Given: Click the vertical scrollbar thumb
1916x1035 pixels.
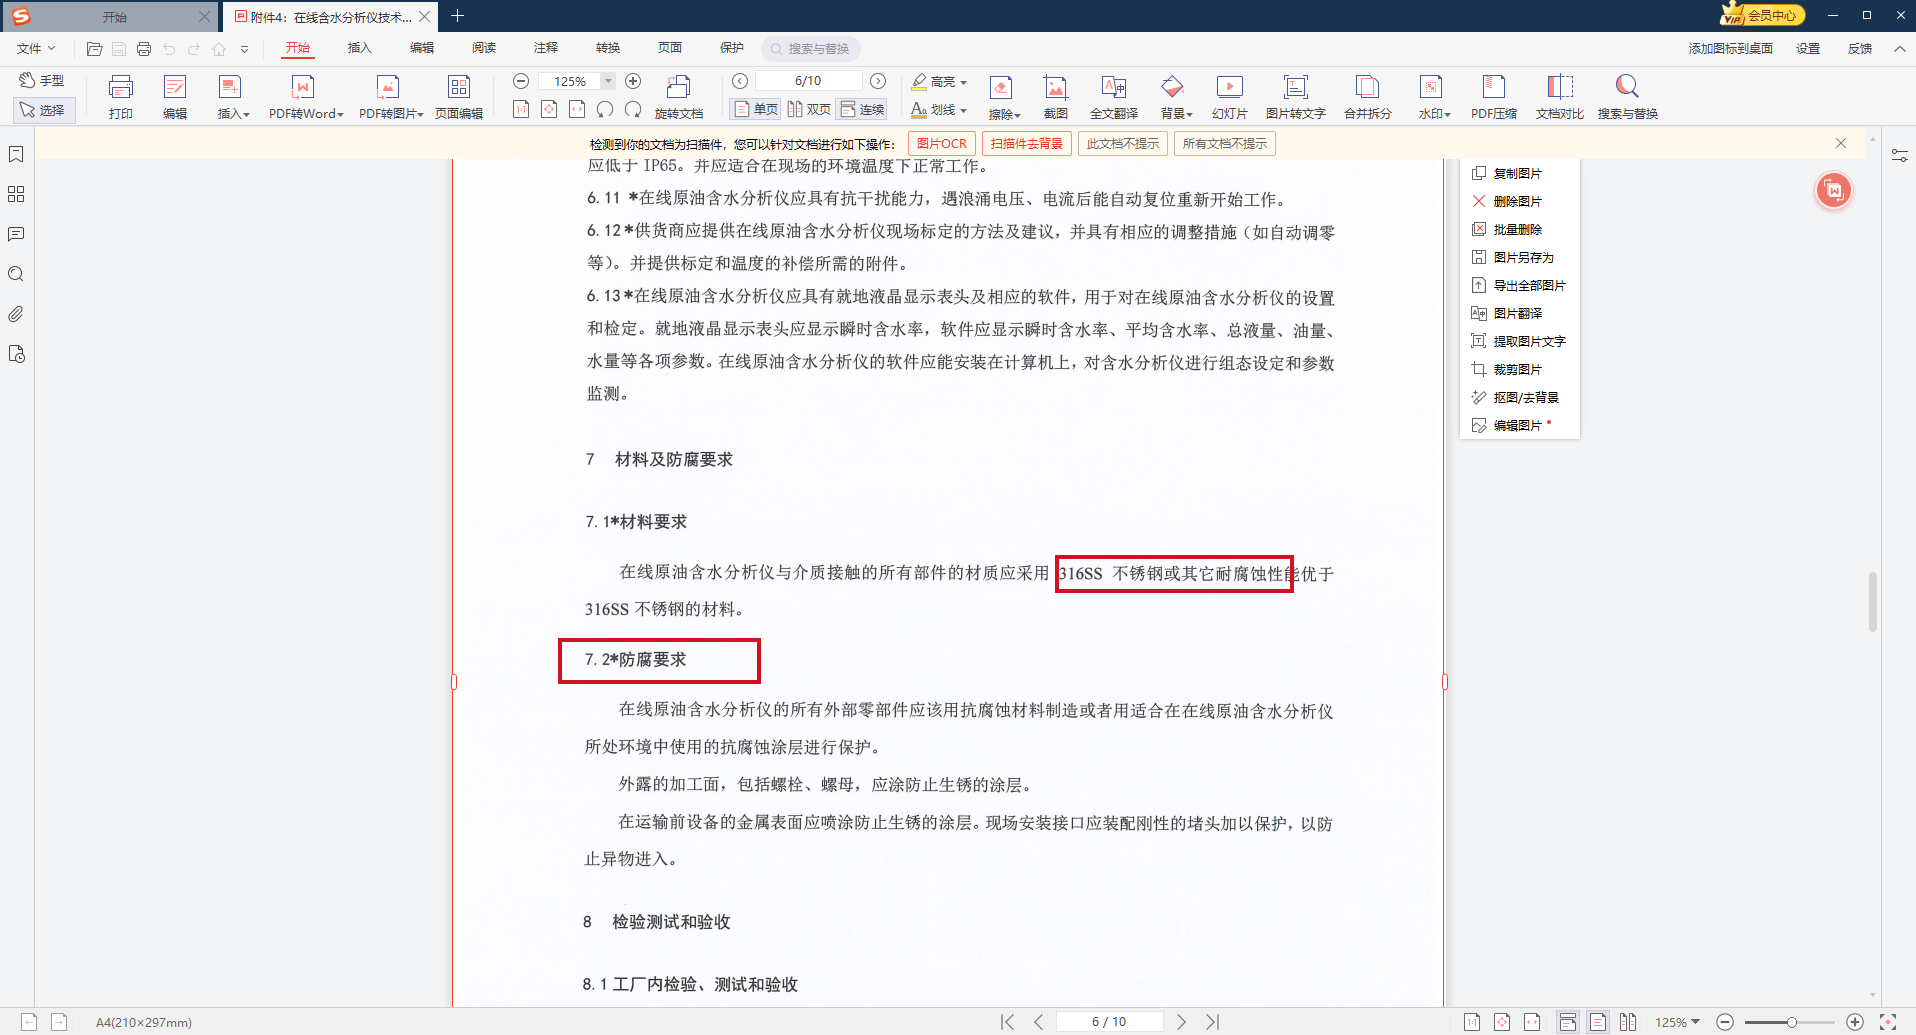Looking at the screenshot, I should pyautogui.click(x=1872, y=601).
